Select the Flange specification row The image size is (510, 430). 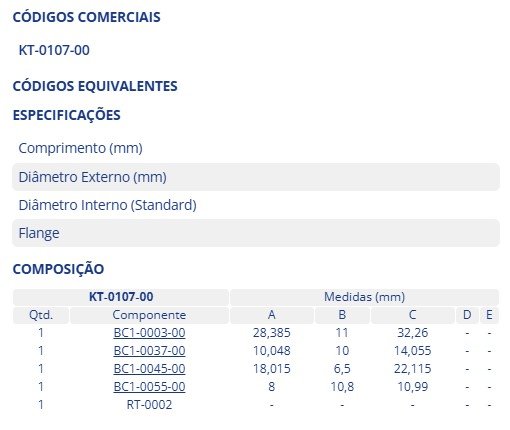point(256,233)
